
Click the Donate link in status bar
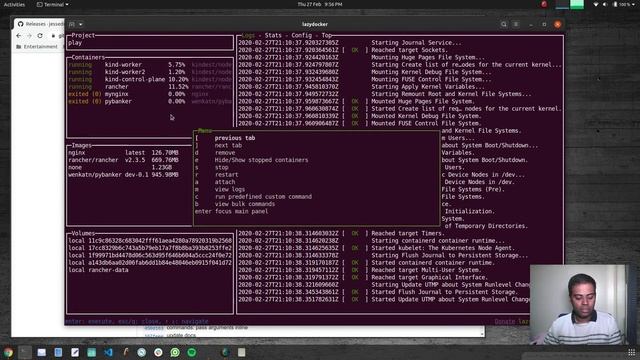[504, 322]
